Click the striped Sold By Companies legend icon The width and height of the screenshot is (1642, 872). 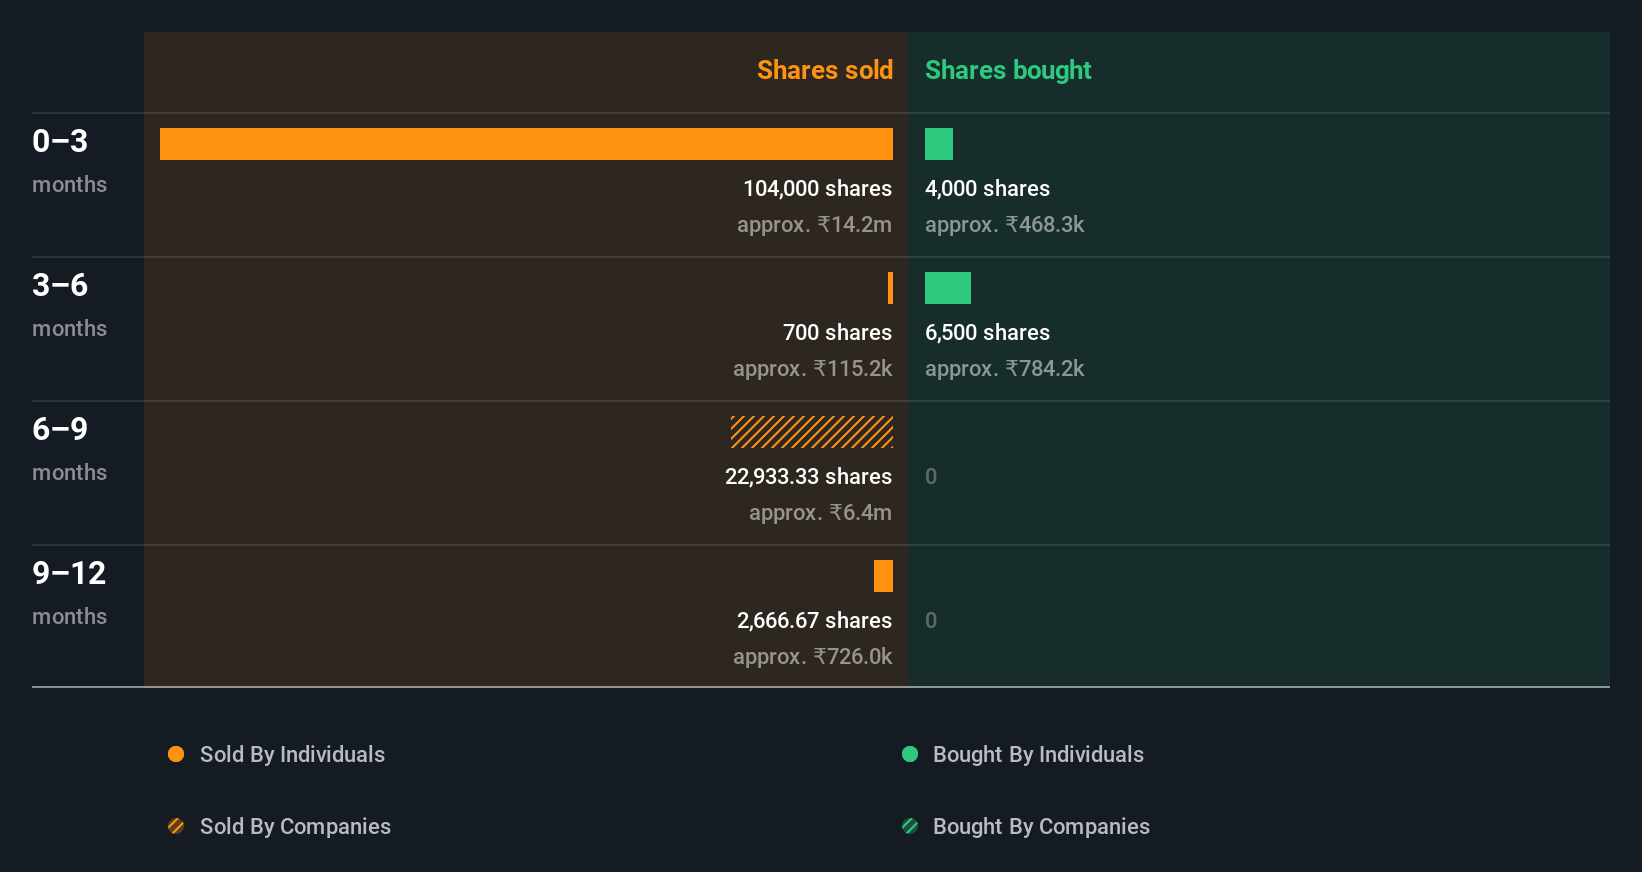click(x=176, y=826)
